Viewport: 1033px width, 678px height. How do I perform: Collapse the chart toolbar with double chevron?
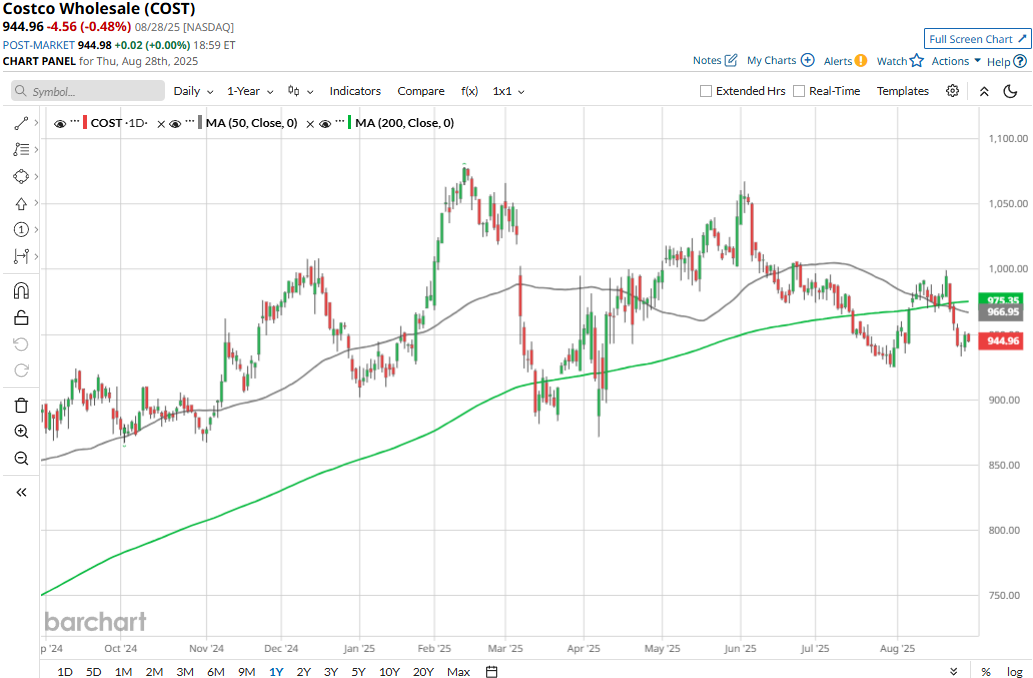(x=984, y=91)
